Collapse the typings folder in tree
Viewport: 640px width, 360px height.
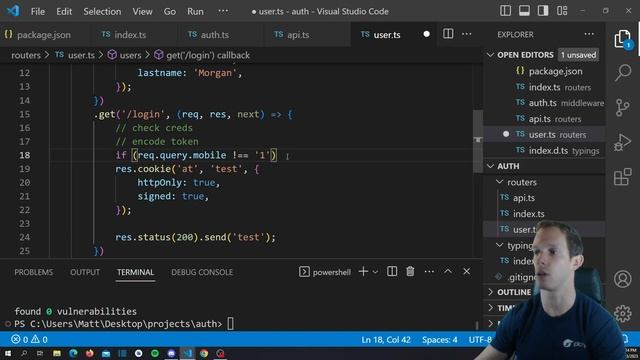click(x=500, y=245)
